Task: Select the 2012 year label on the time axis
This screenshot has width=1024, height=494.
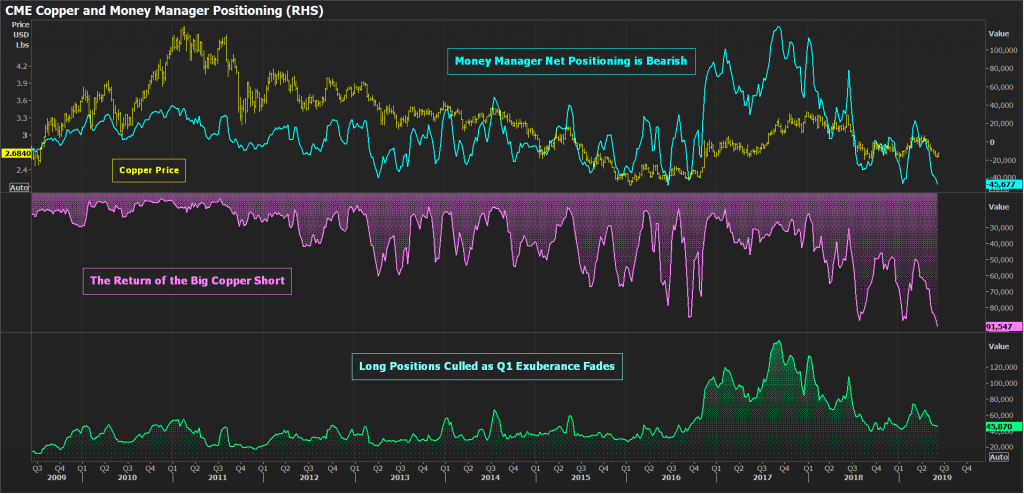Action: click(309, 478)
